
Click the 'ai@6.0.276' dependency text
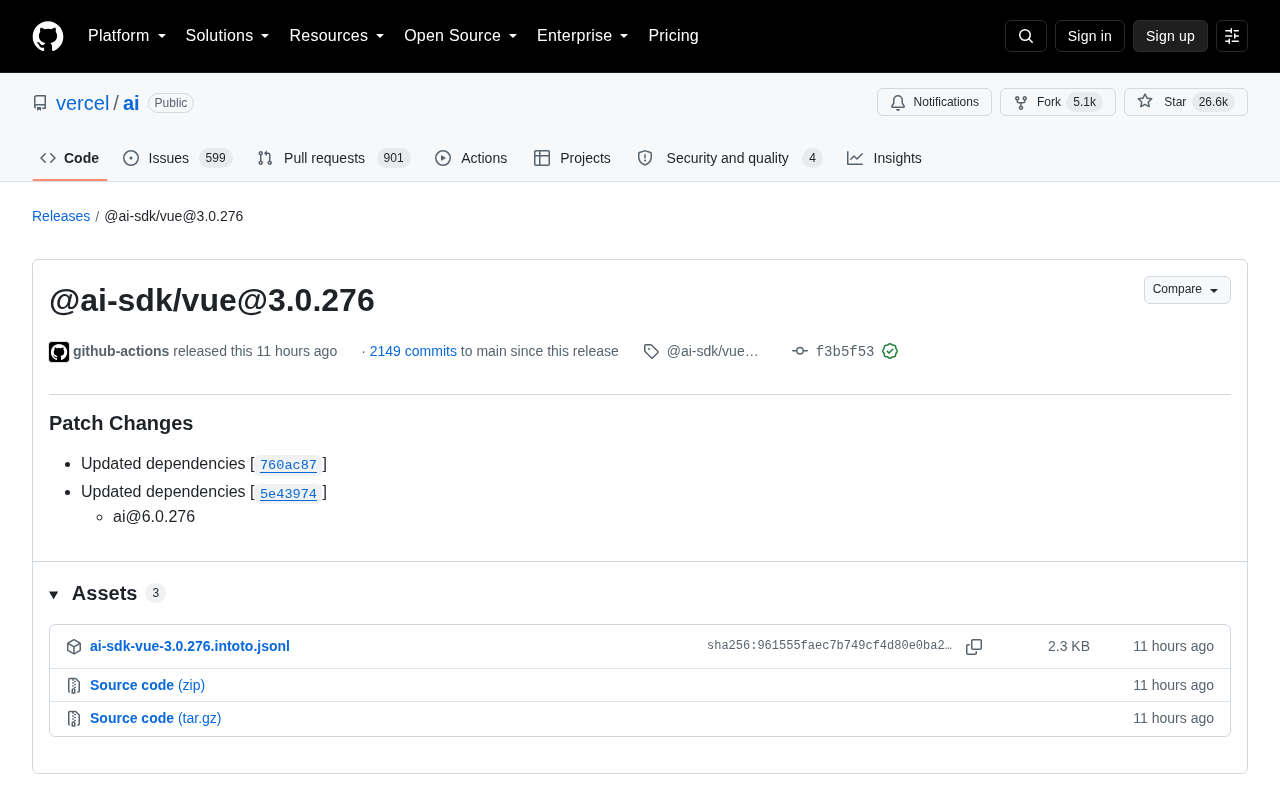point(154,517)
